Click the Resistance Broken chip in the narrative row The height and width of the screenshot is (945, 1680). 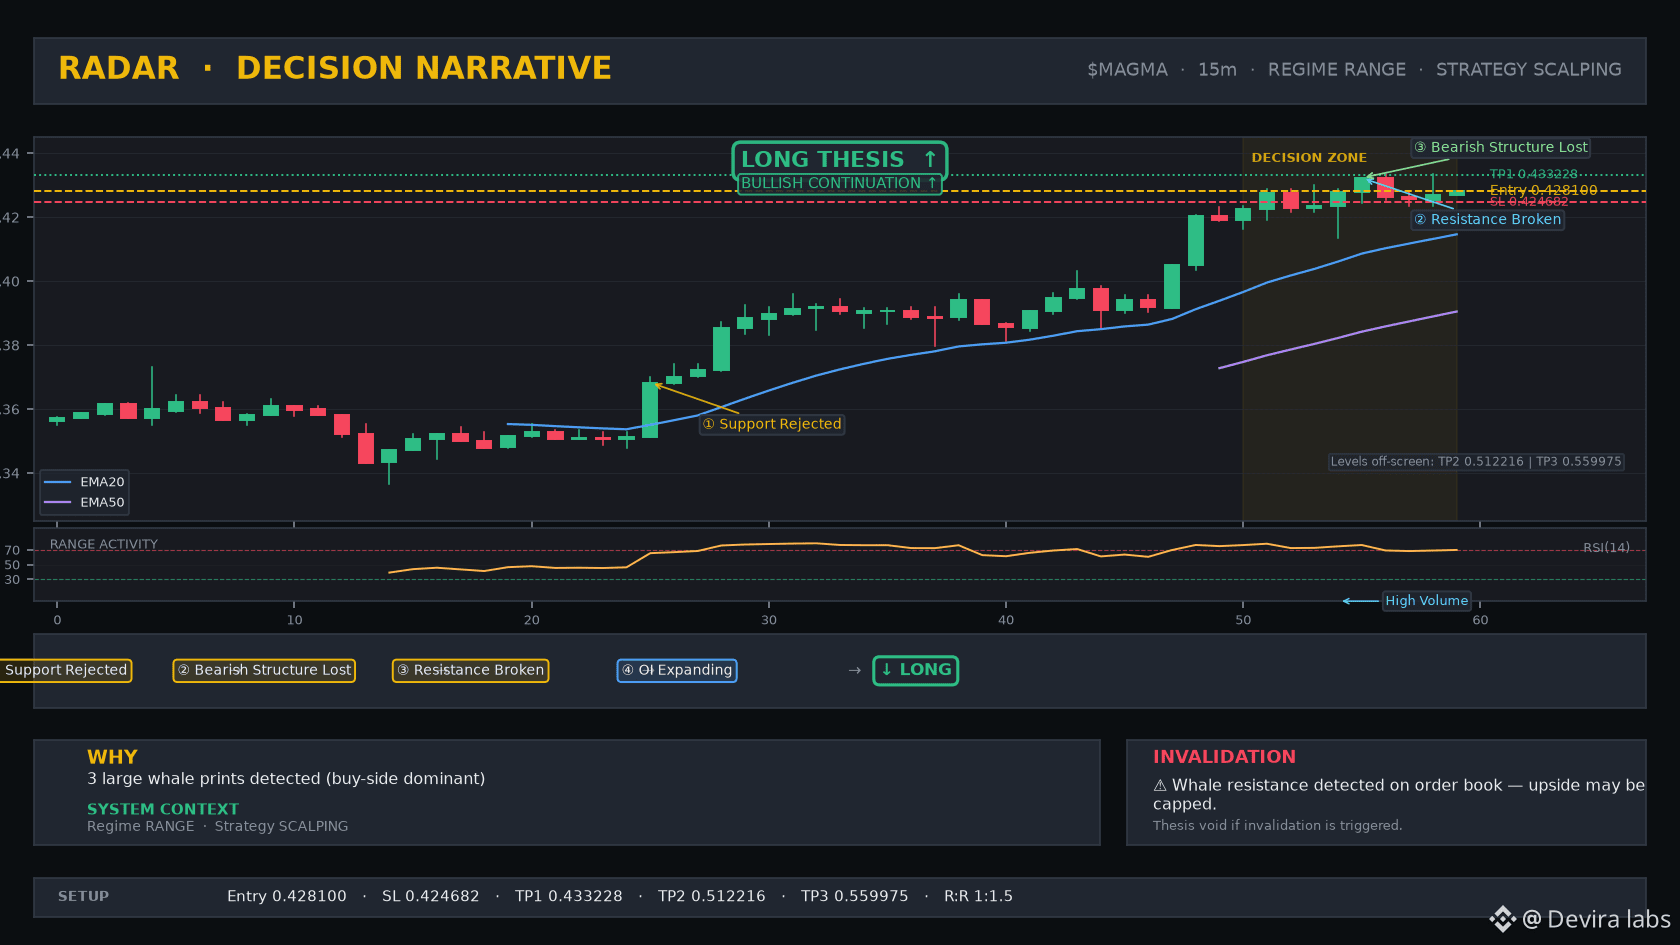pos(470,670)
